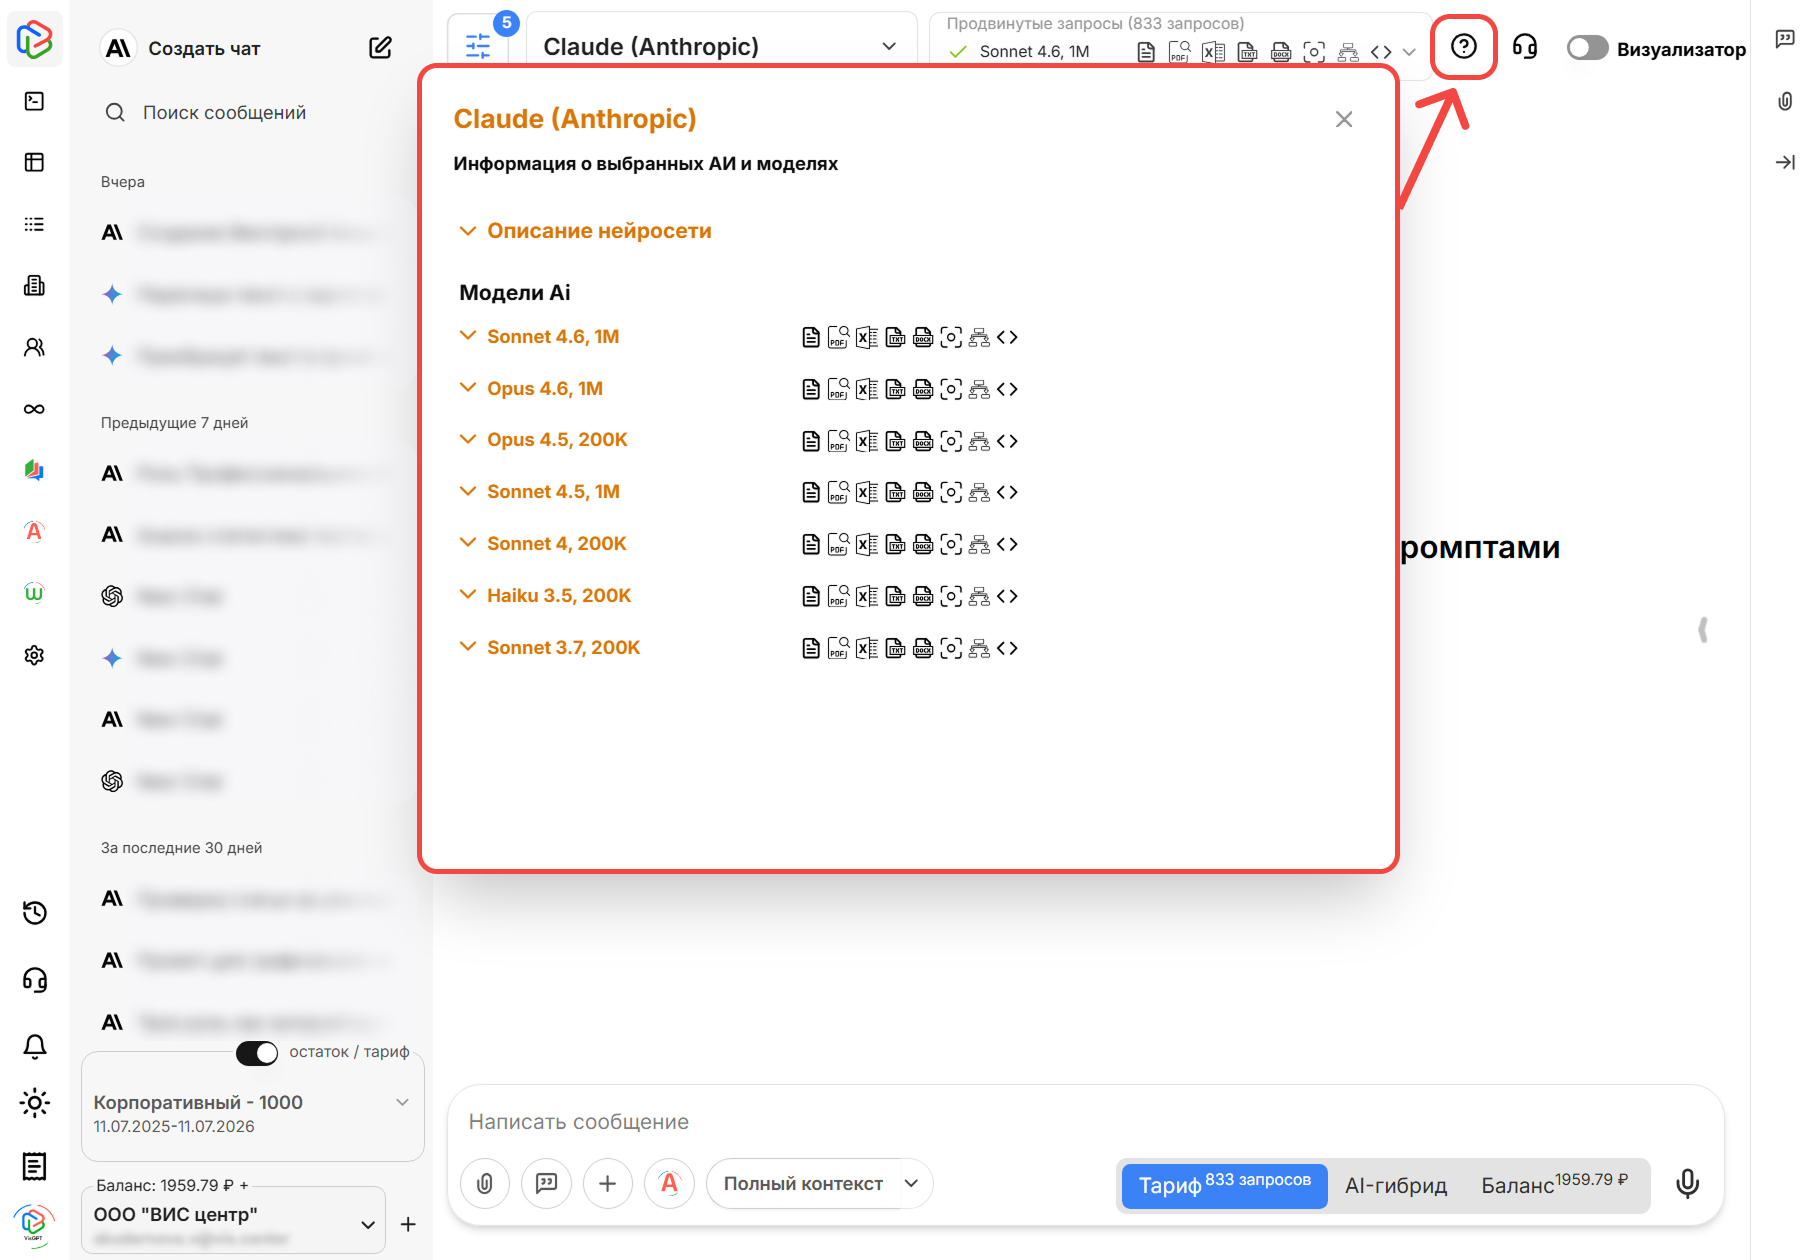Select the Тариф 833 запросов tab

(x=1224, y=1186)
